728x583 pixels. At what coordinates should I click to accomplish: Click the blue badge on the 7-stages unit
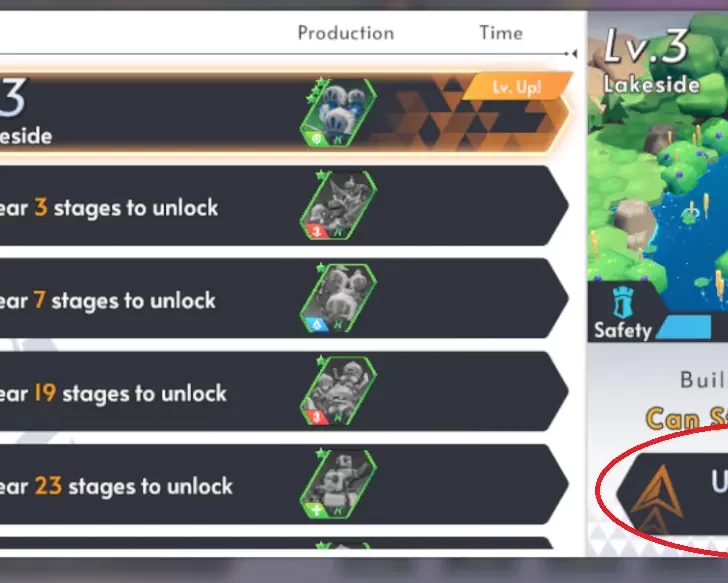[x=318, y=324]
